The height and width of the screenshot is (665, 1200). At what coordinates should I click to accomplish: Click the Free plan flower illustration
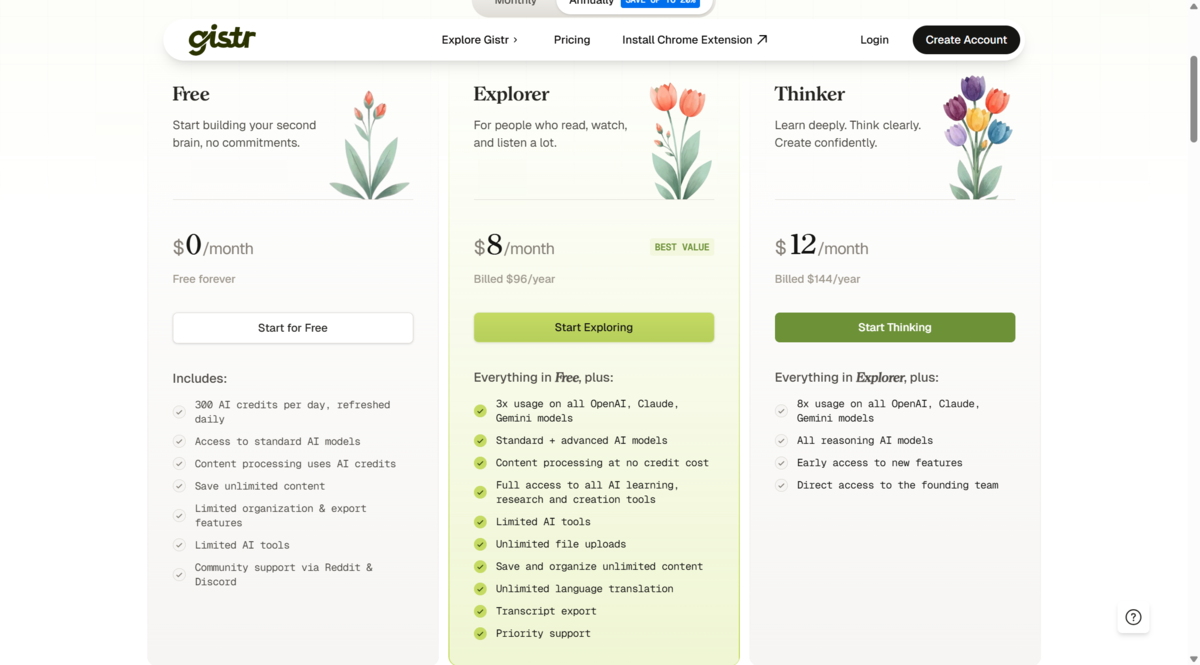pyautogui.click(x=370, y=144)
